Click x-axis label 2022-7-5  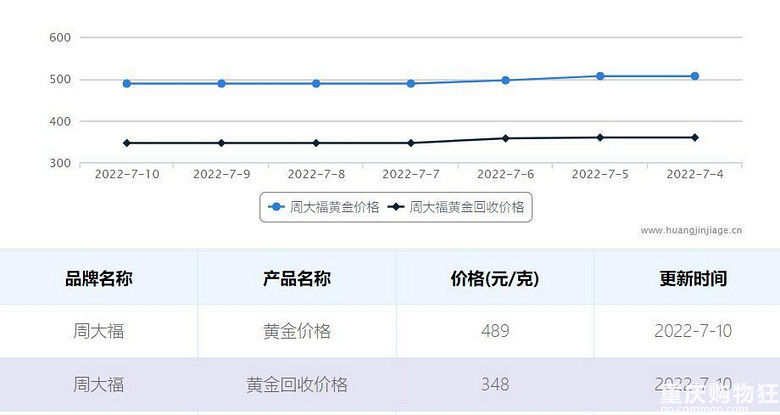(600, 174)
